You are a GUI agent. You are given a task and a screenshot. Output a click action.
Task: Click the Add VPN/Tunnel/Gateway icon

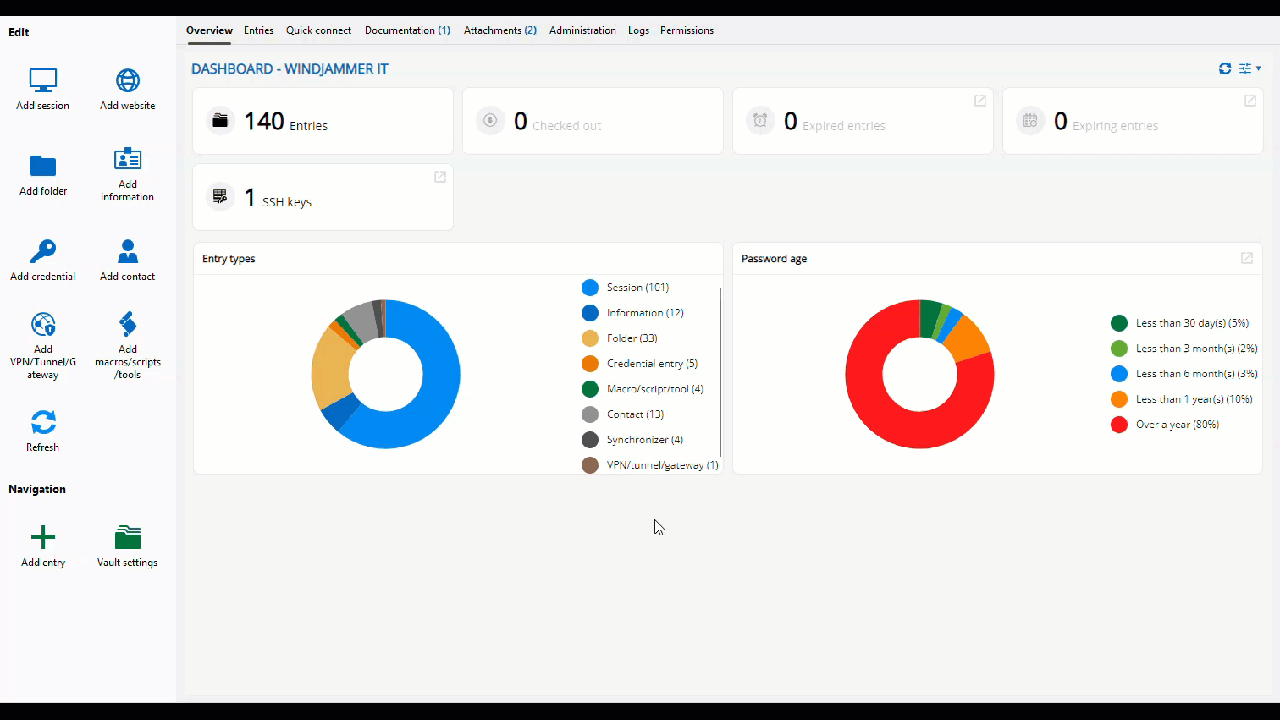43,324
